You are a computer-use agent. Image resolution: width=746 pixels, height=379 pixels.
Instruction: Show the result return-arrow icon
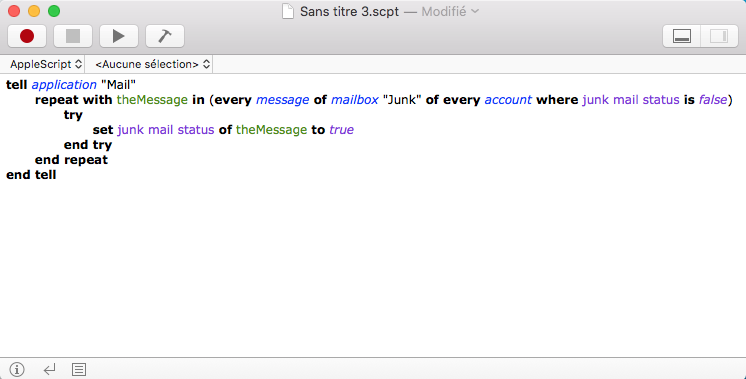(49, 369)
